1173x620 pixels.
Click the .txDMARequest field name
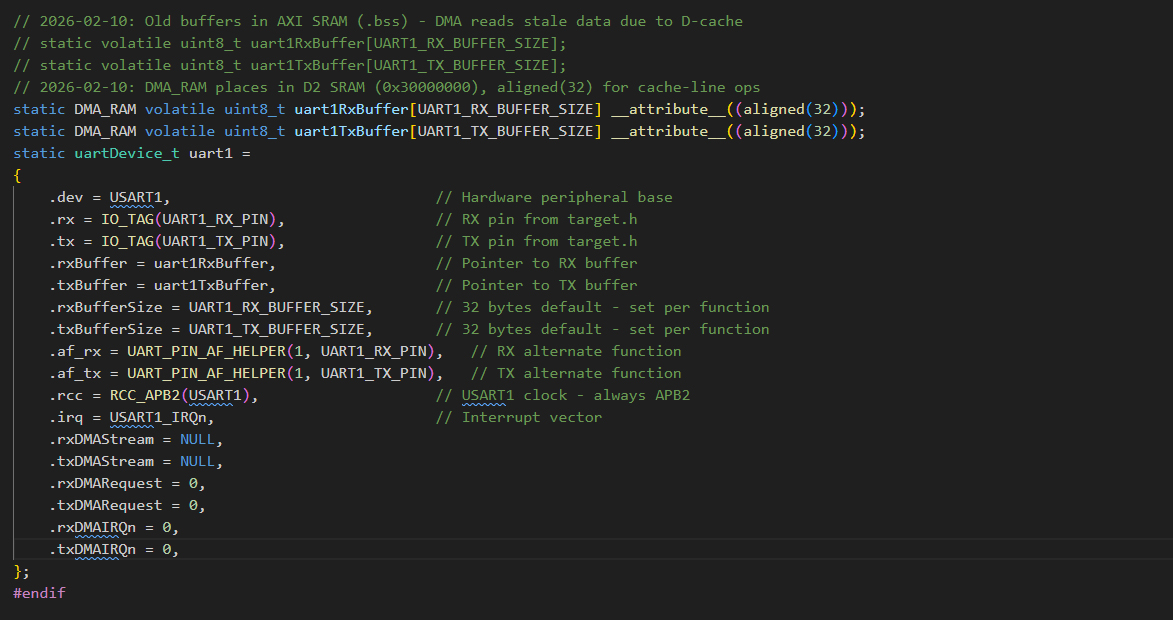[x=105, y=505]
